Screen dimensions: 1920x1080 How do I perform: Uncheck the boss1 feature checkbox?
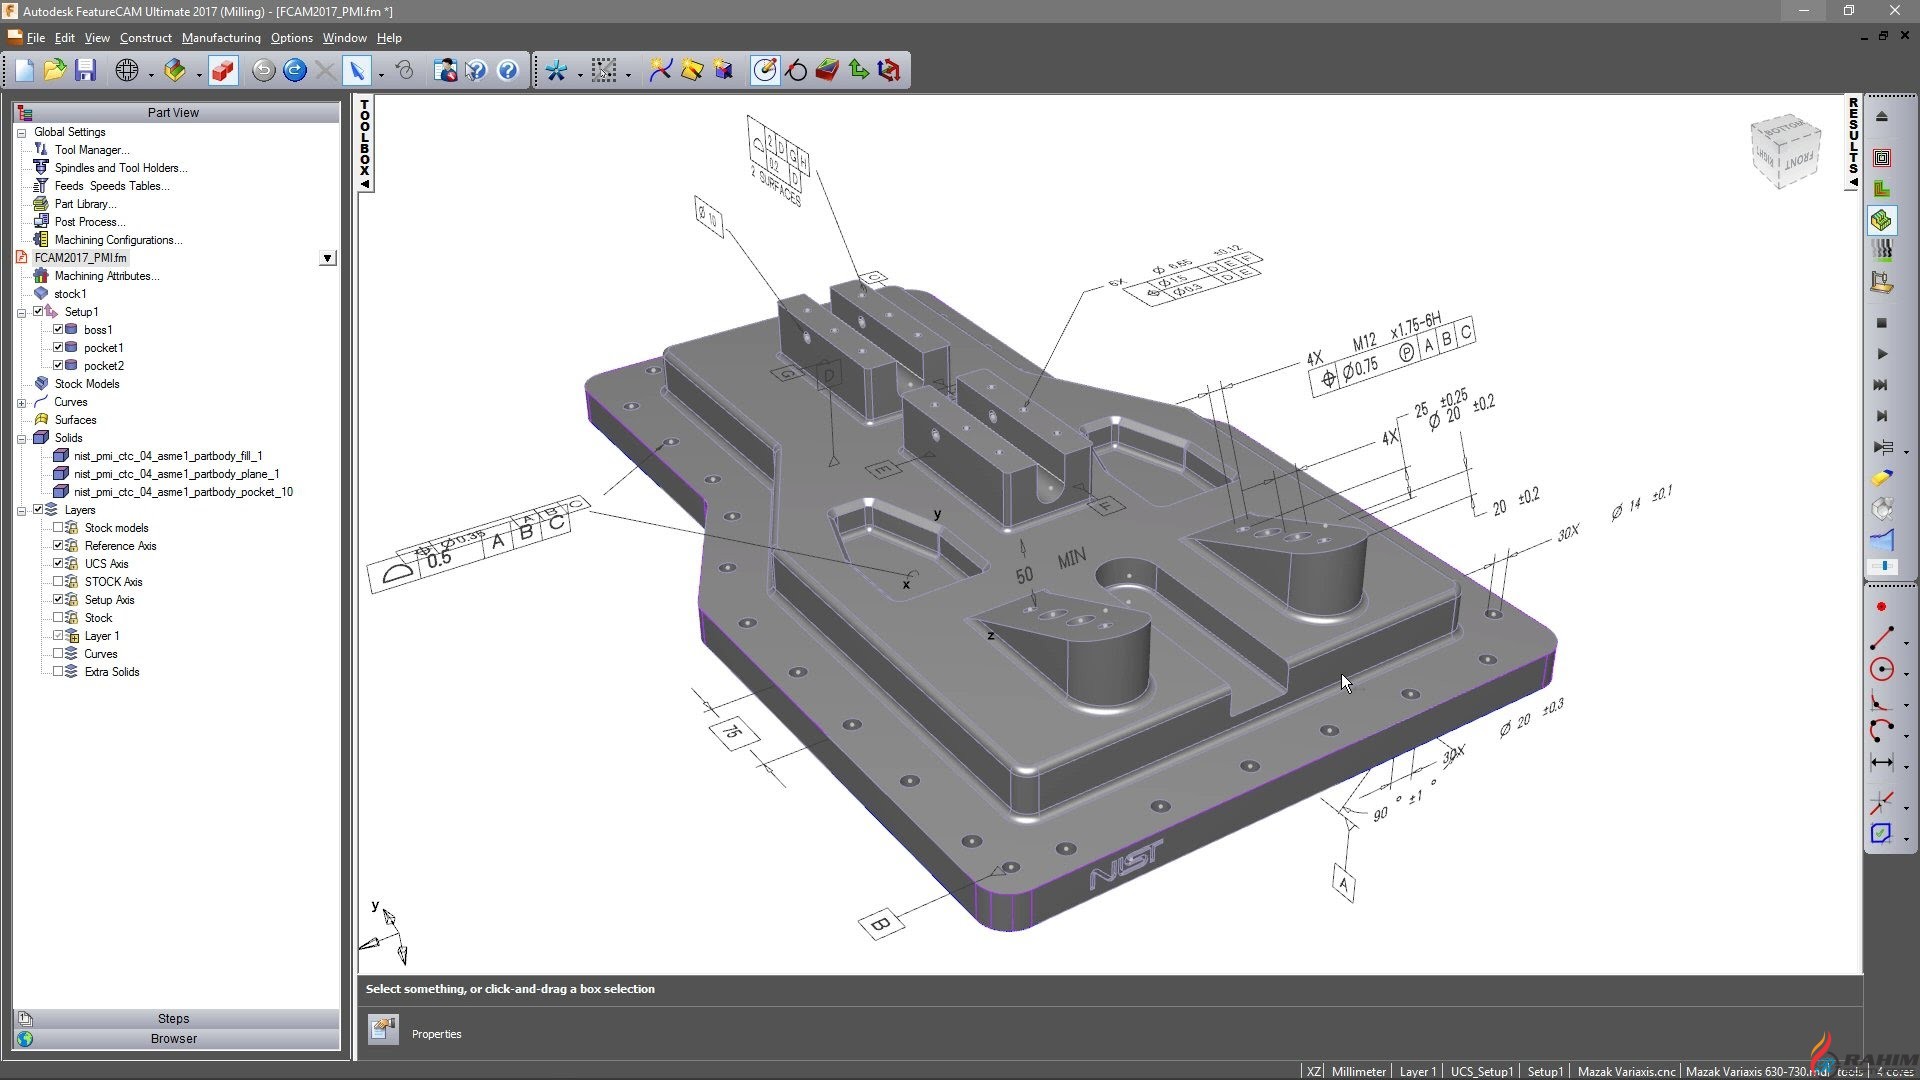click(58, 330)
